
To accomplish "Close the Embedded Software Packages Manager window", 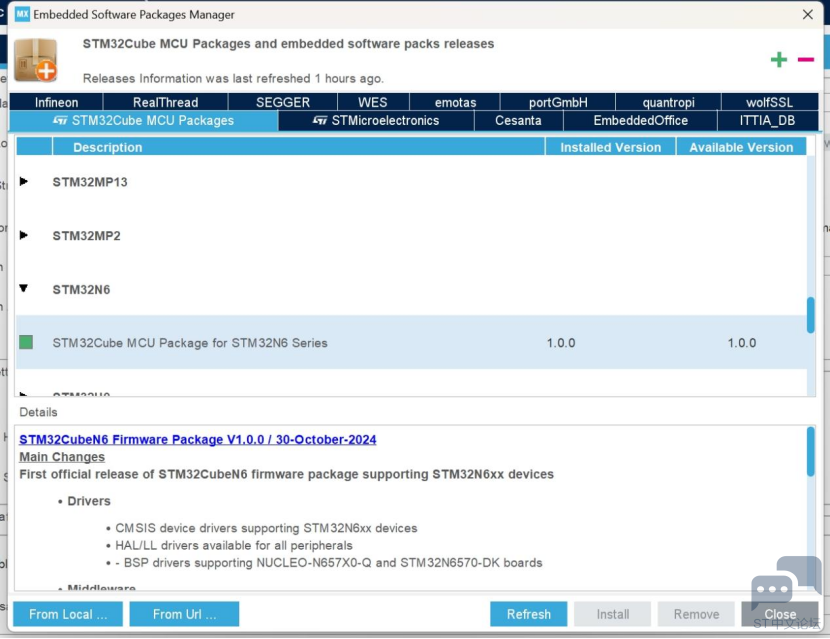I will coord(807,14).
